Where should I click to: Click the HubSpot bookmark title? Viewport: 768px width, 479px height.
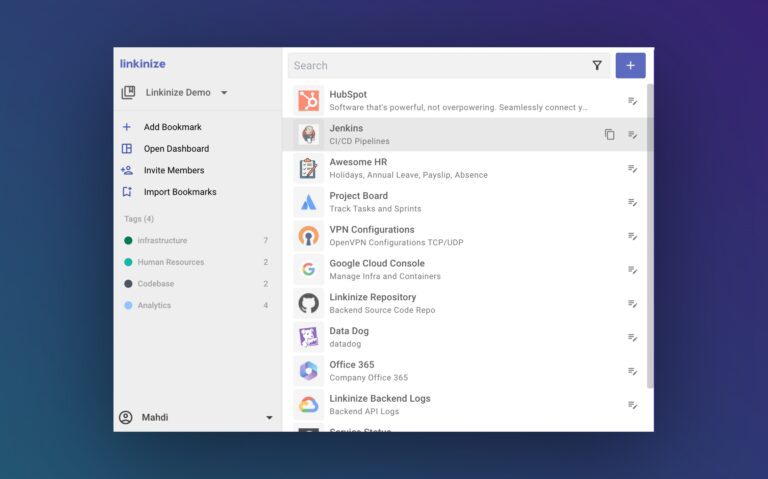[348, 95]
